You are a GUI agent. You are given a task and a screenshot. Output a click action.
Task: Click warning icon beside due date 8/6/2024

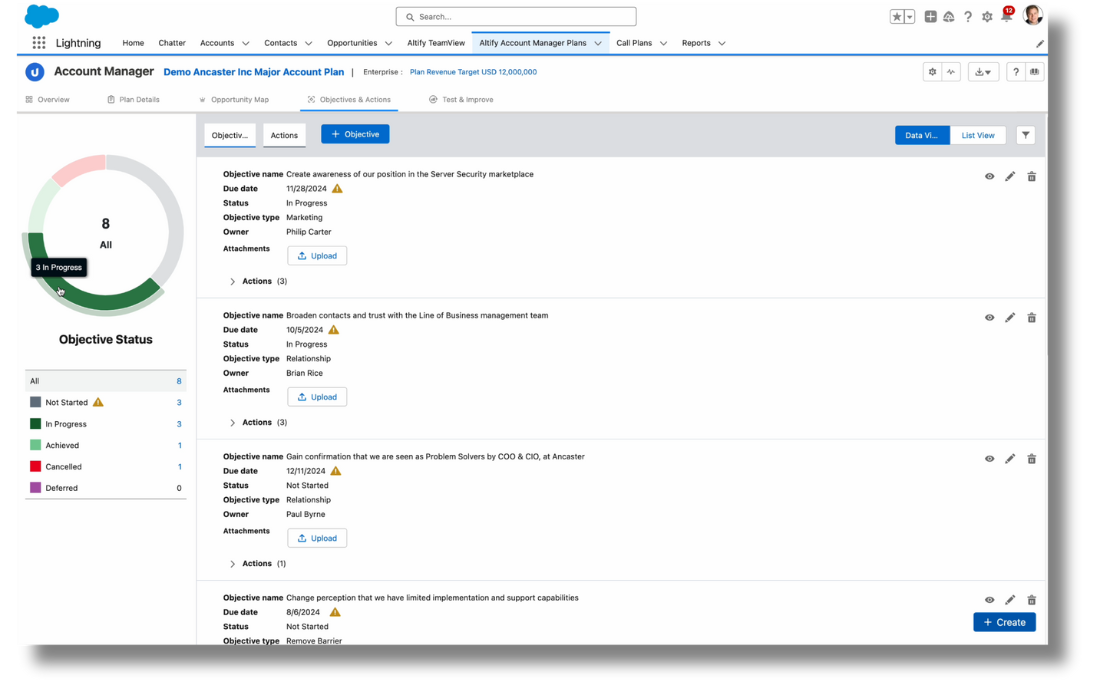335,612
